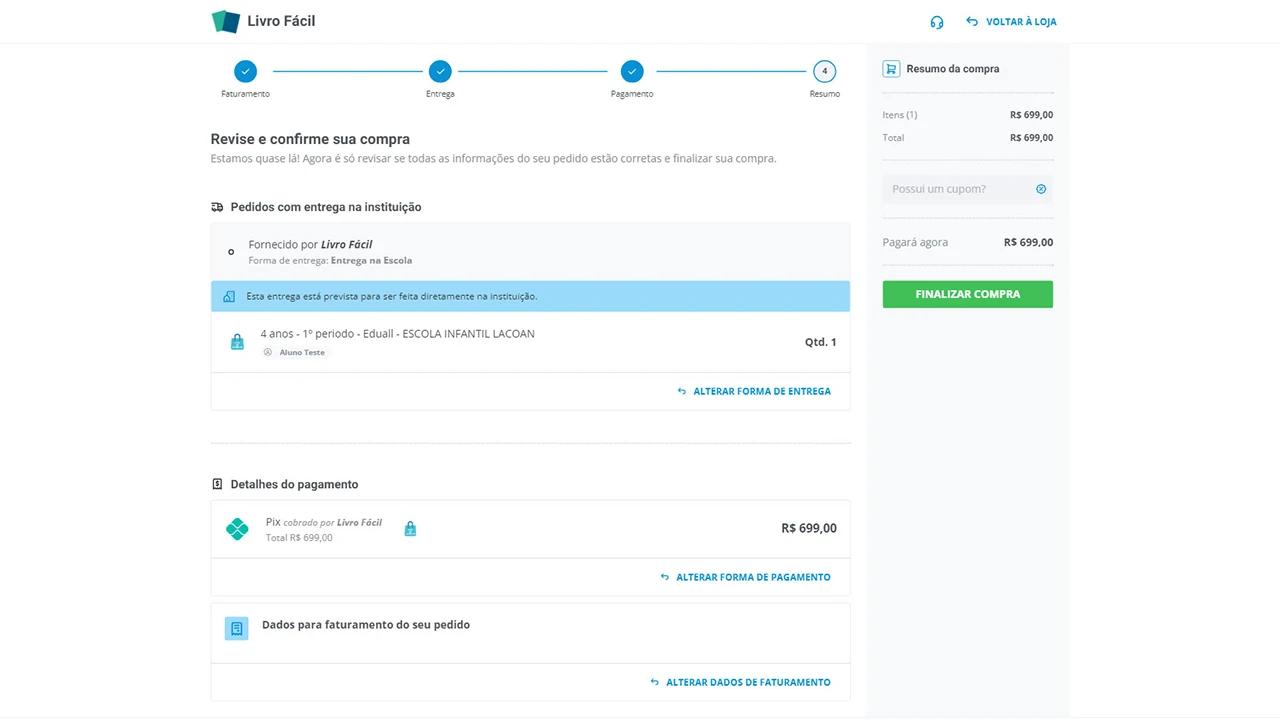Screen dimensions: 1280x720
Task: Click the Pix payment logo icon
Action: coord(237,529)
